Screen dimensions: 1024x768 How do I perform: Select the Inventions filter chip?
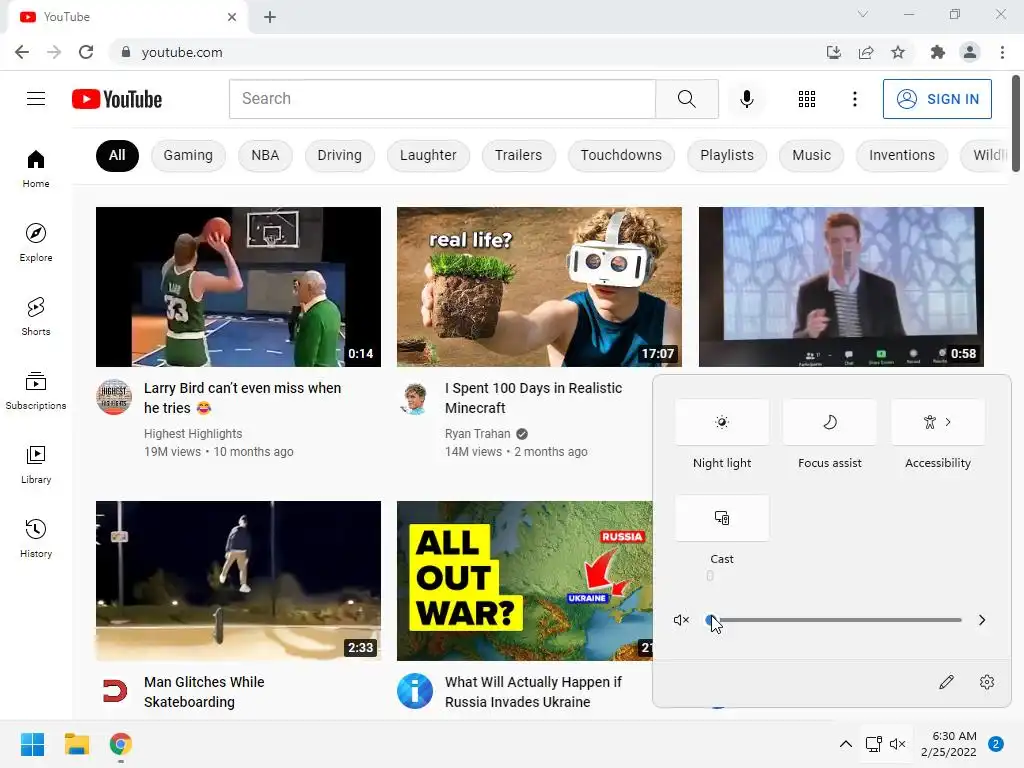(902, 155)
